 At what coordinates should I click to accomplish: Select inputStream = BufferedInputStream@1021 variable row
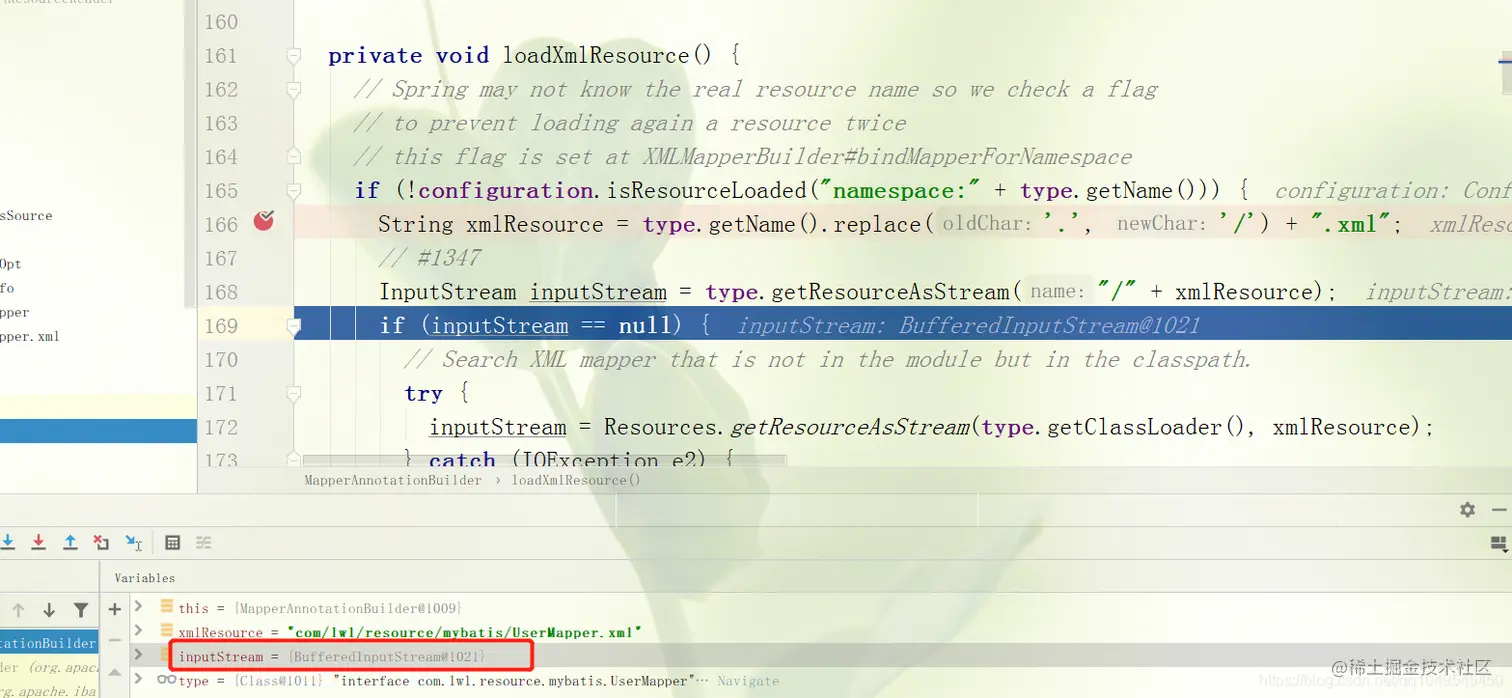(820, 656)
